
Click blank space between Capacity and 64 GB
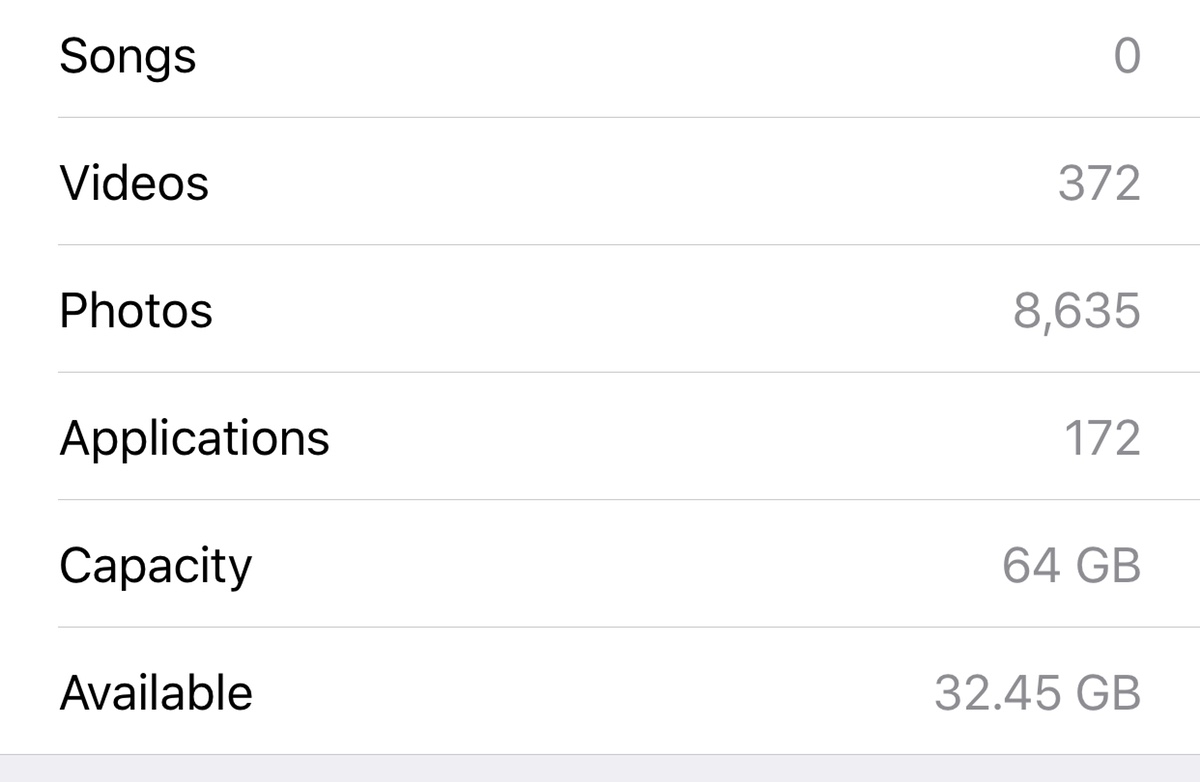point(627,566)
